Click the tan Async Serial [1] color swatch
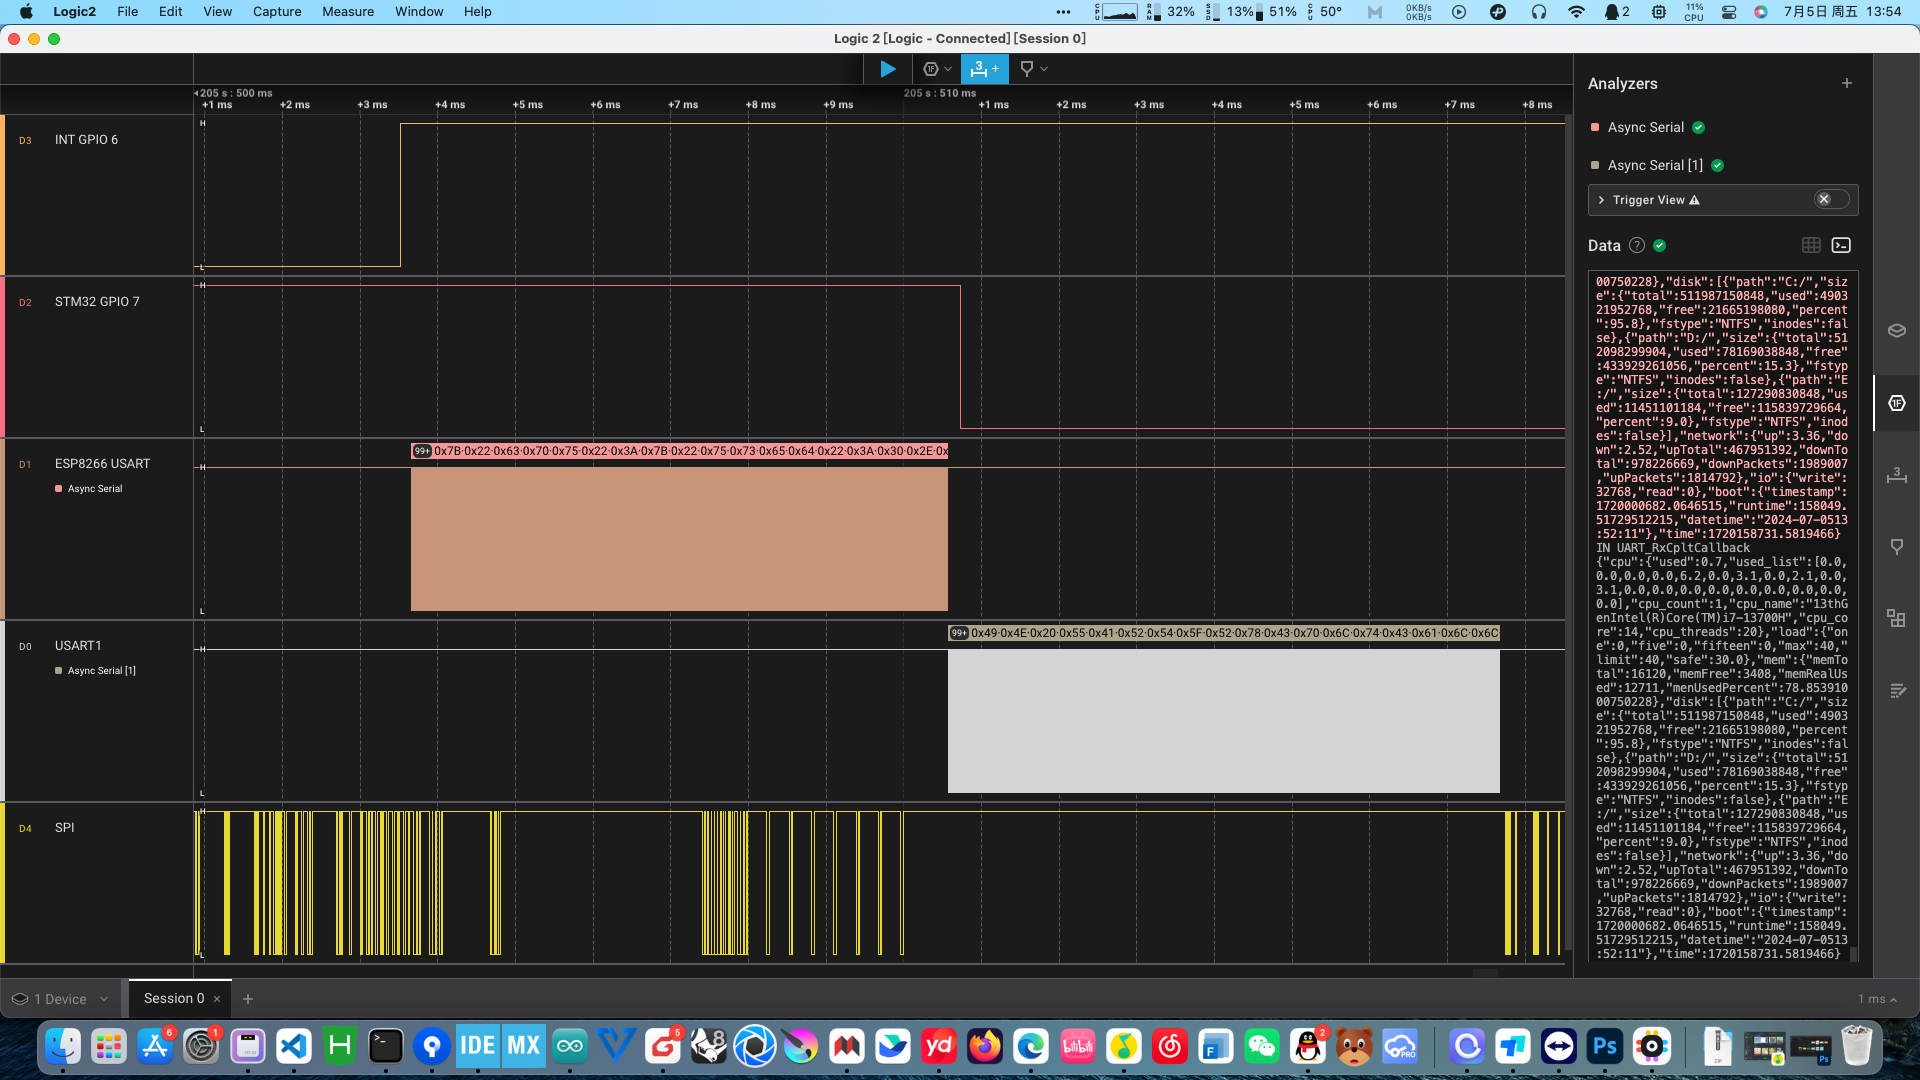 [x=1595, y=166]
